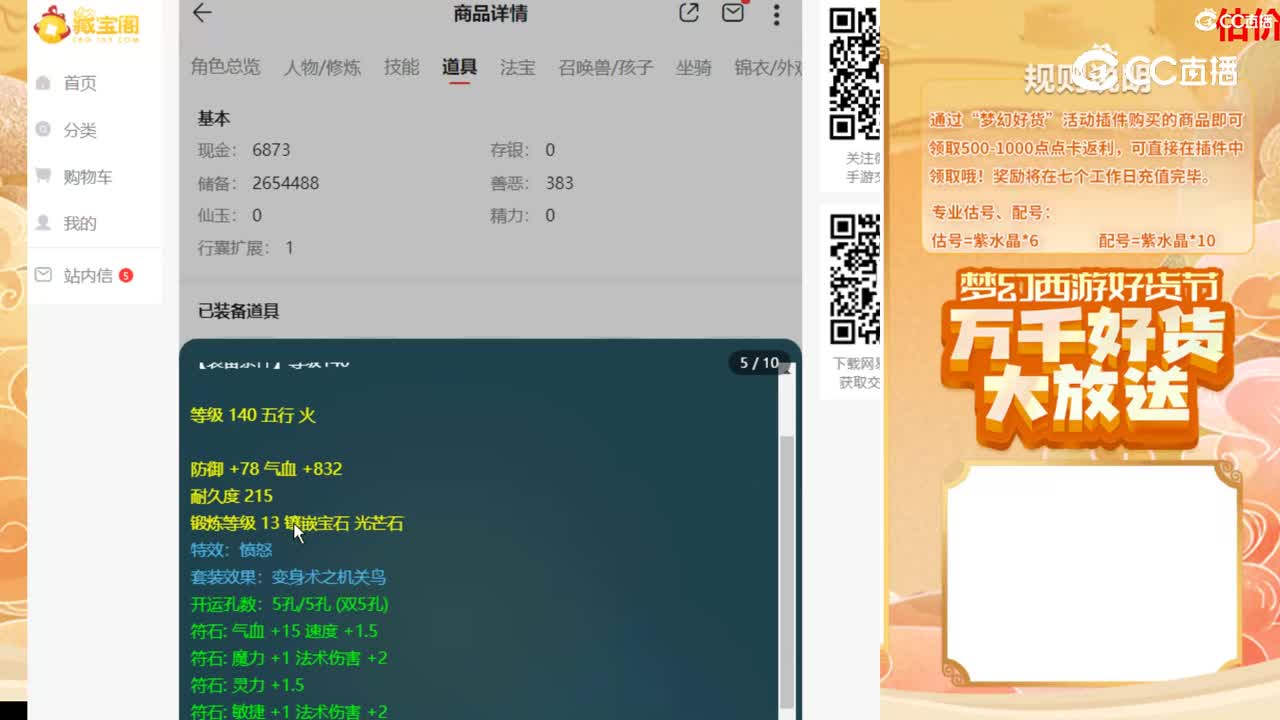Click the 藏宝阁 logo
The image size is (1280, 720).
[86, 24]
